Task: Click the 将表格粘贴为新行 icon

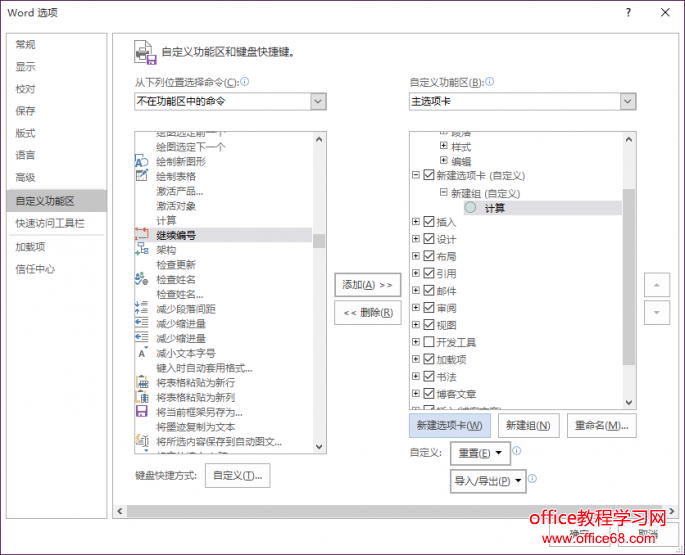Action: (142, 382)
